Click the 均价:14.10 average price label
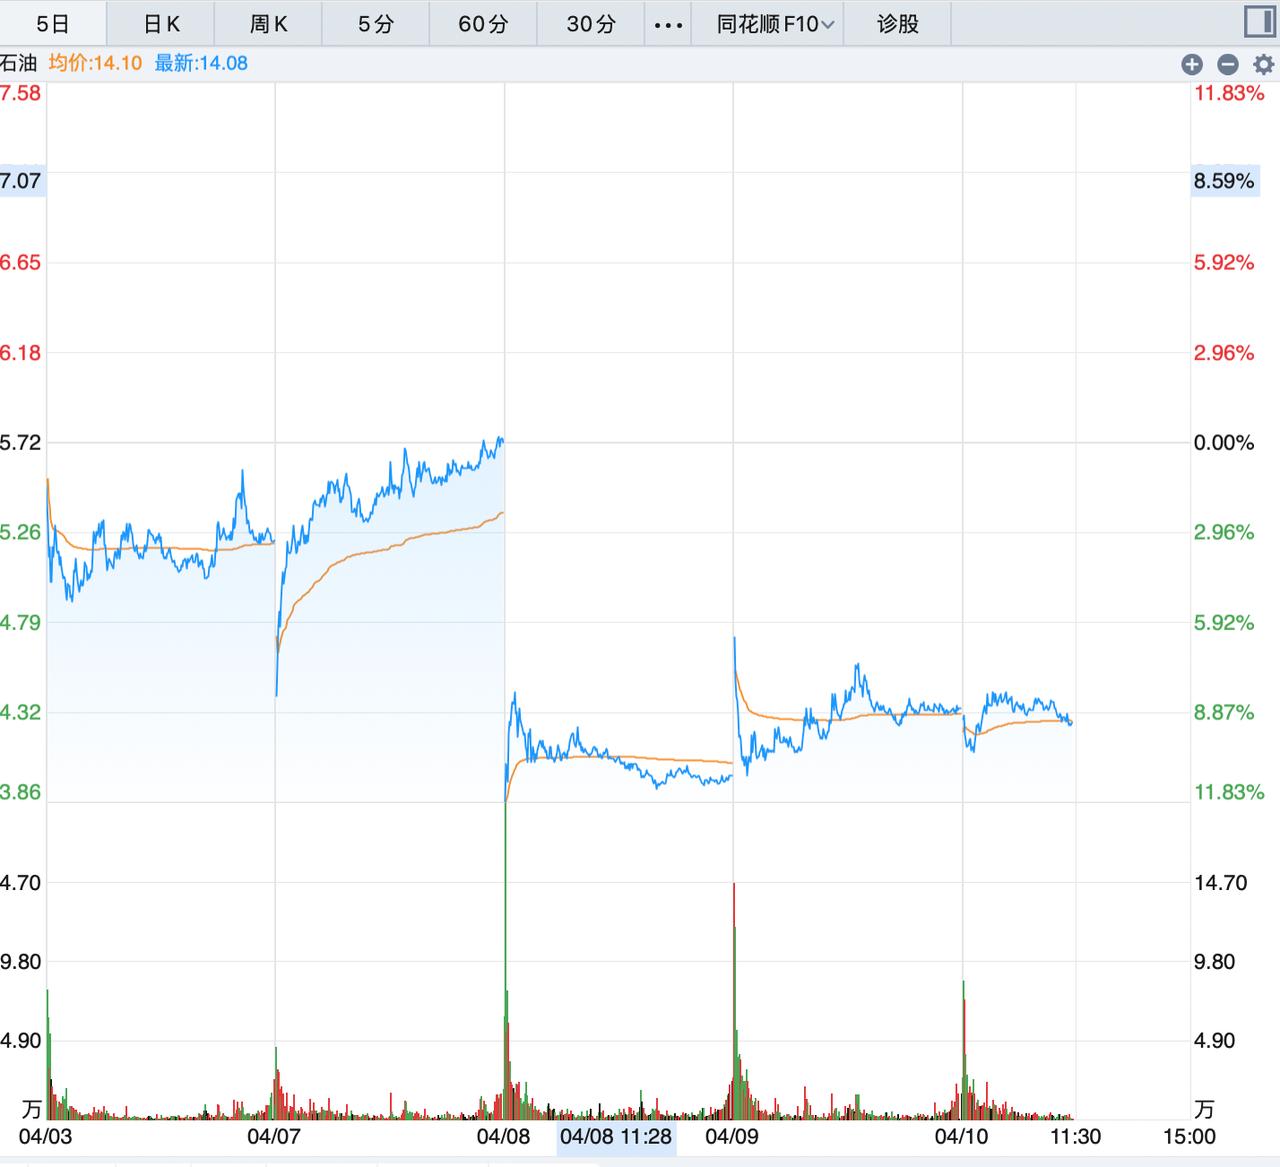The width and height of the screenshot is (1280, 1167). pyautogui.click(x=95, y=63)
